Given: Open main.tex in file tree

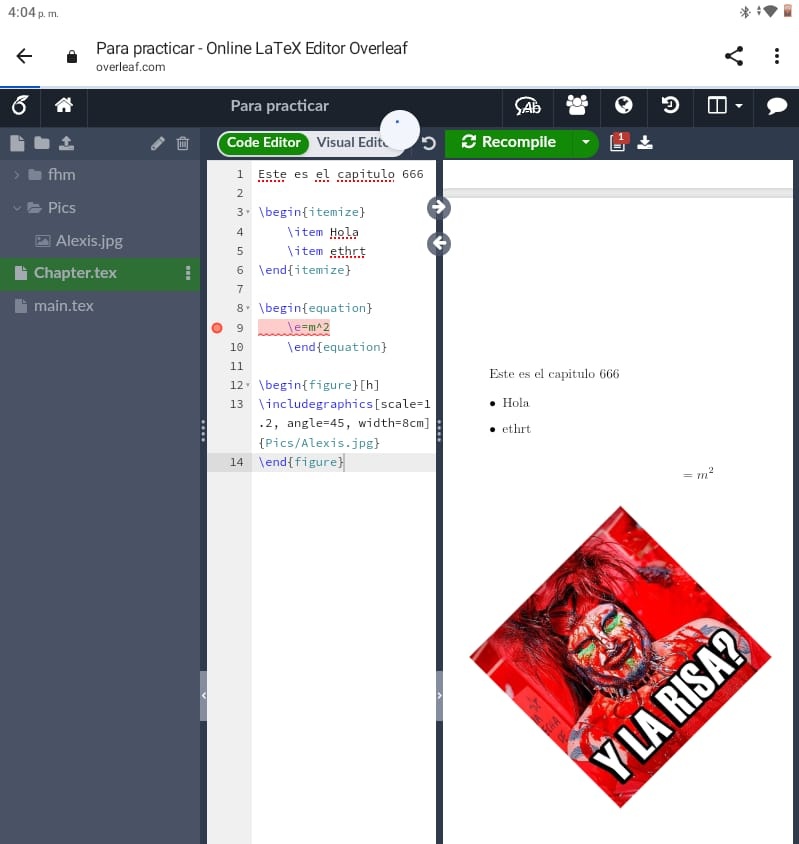Looking at the screenshot, I should (64, 306).
